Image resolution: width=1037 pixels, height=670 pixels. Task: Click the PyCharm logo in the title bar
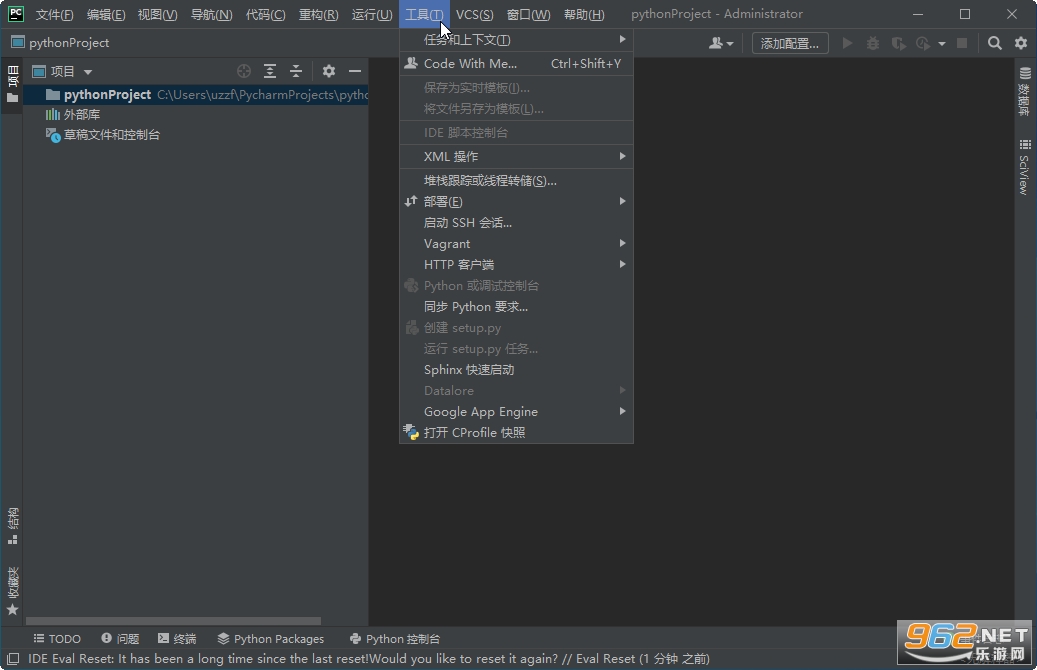click(x=15, y=14)
